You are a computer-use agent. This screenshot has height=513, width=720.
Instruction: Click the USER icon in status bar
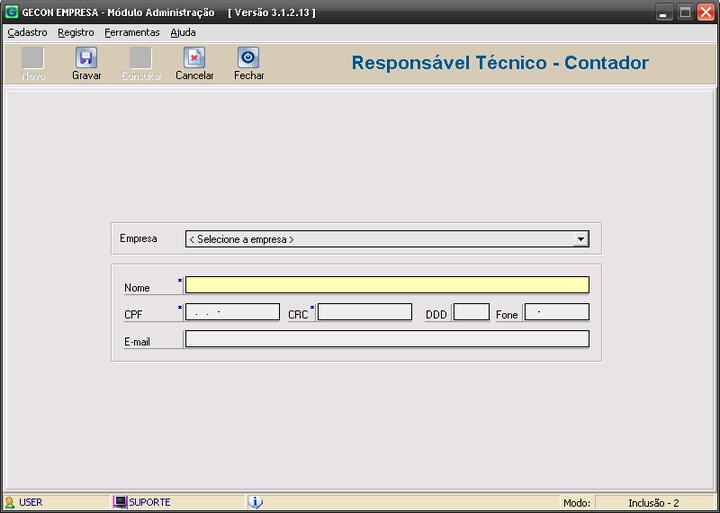coord(10,502)
